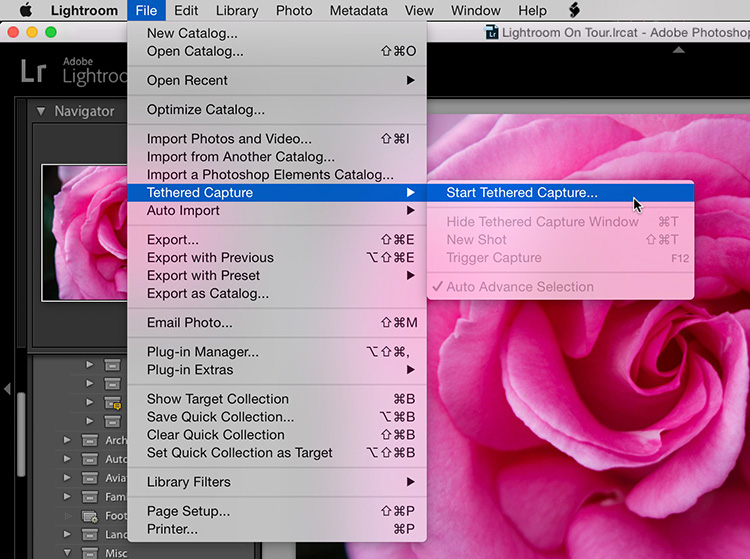750x559 pixels.
Task: Expand the Export with Preset submenu
Action: [277, 275]
